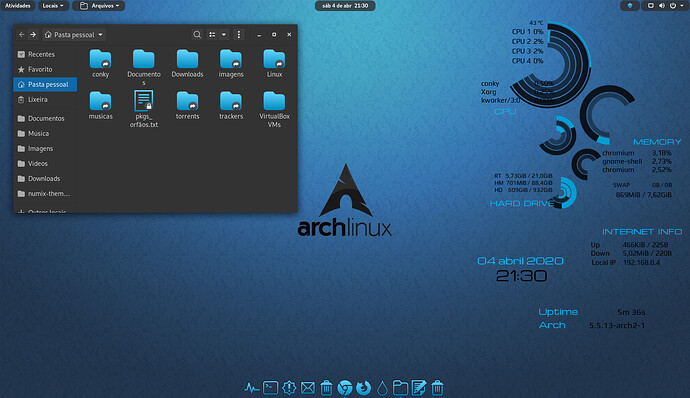Expand the system menu arrow in top bar
Screen dimensions: 690x398
pyautogui.click(x=682, y=6)
